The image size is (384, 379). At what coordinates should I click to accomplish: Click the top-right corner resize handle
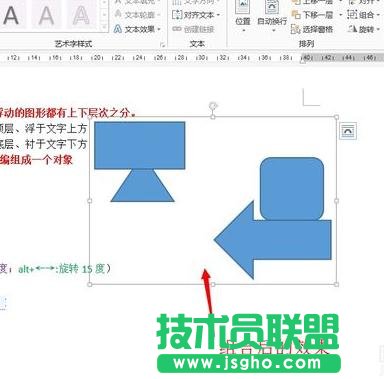336,117
